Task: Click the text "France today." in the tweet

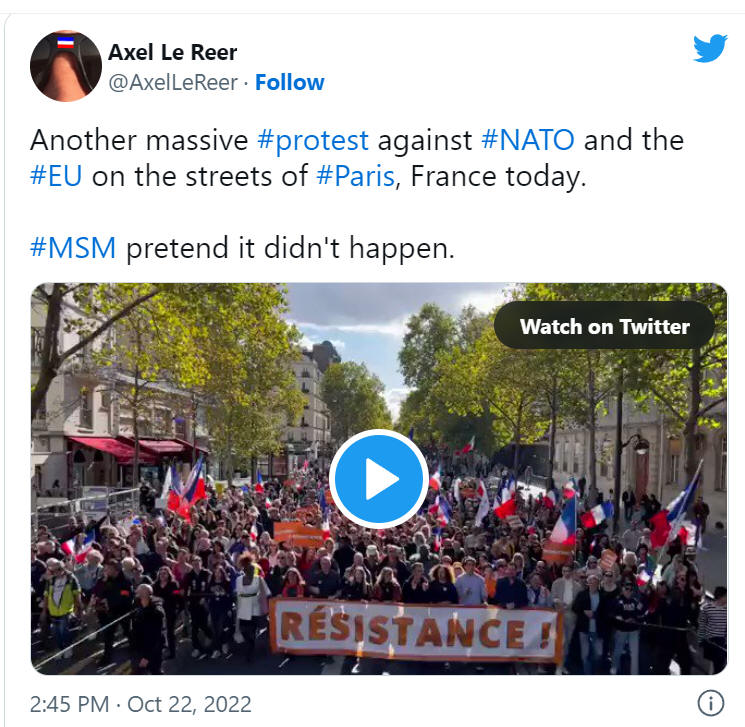Action: pos(498,176)
